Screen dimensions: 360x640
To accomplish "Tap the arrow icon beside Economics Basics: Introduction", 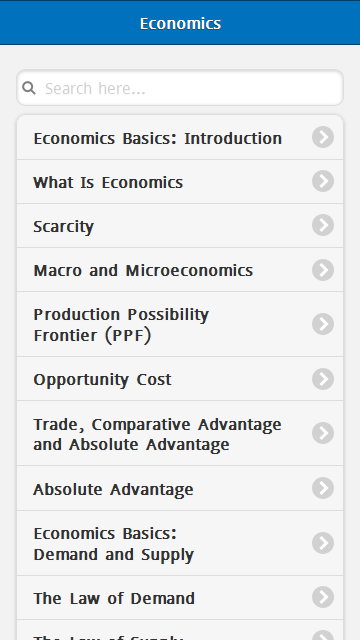I will tap(323, 137).
